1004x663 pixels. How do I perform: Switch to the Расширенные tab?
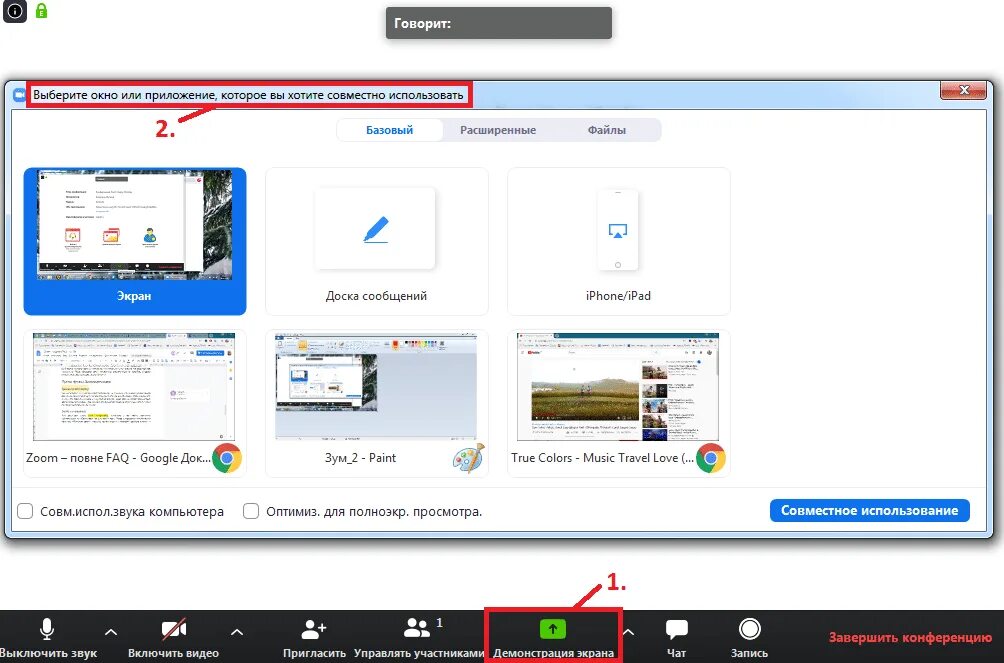coord(498,130)
